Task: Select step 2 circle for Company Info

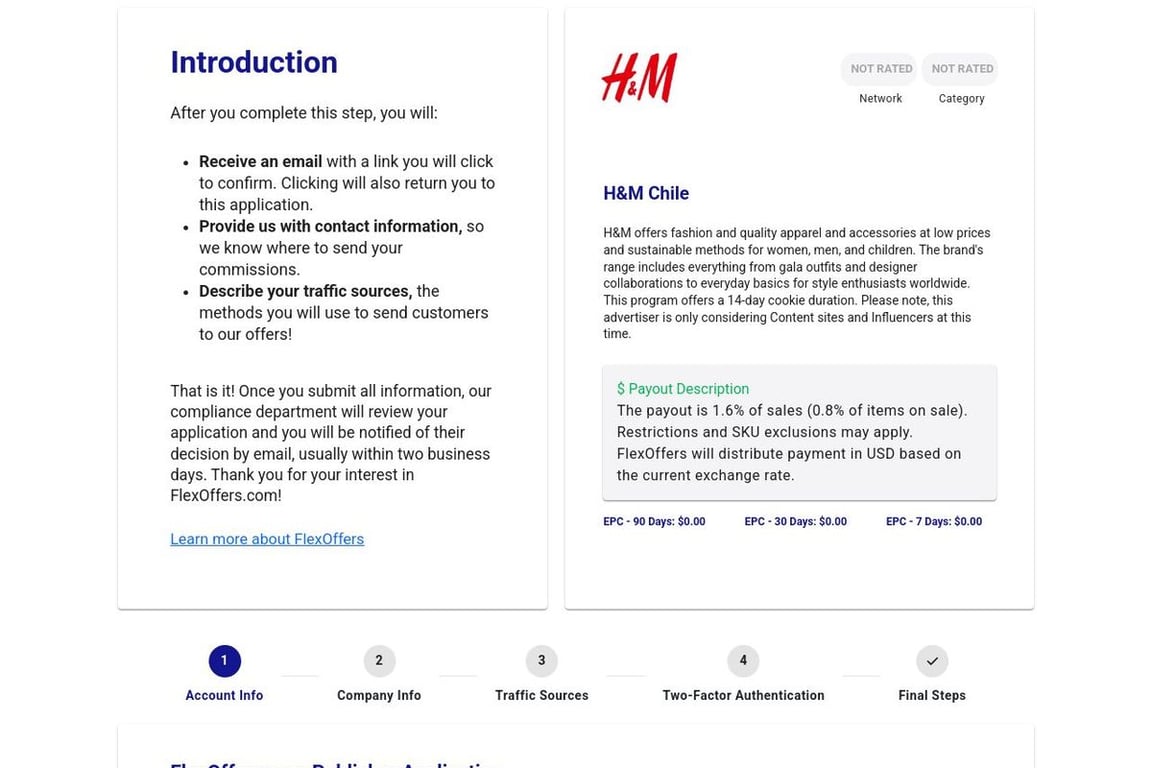Action: click(379, 661)
